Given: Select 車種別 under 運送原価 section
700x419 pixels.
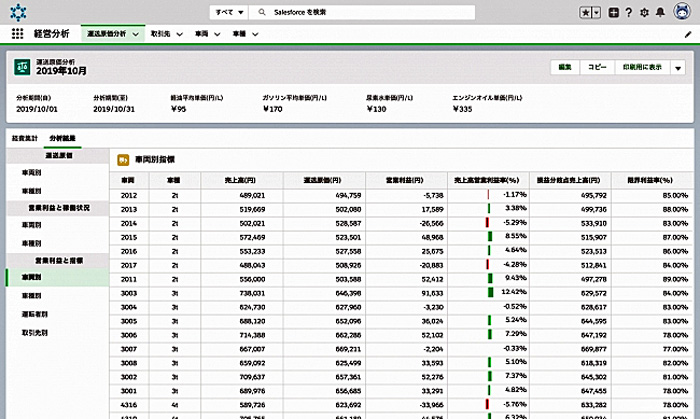Looking at the screenshot, I should (x=31, y=191).
